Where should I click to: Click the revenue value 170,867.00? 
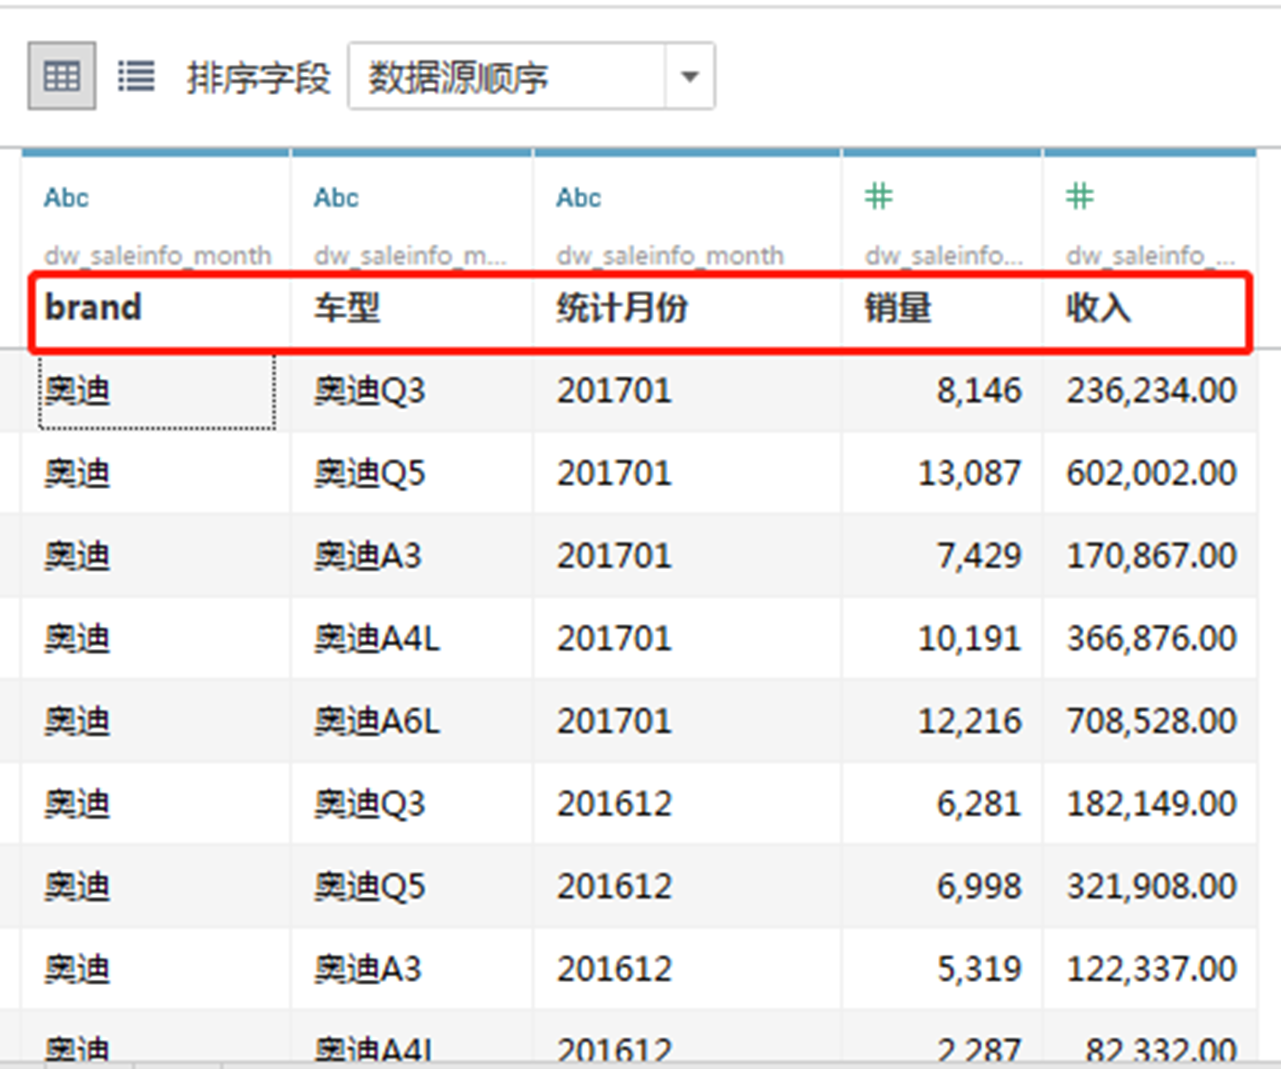1152,556
